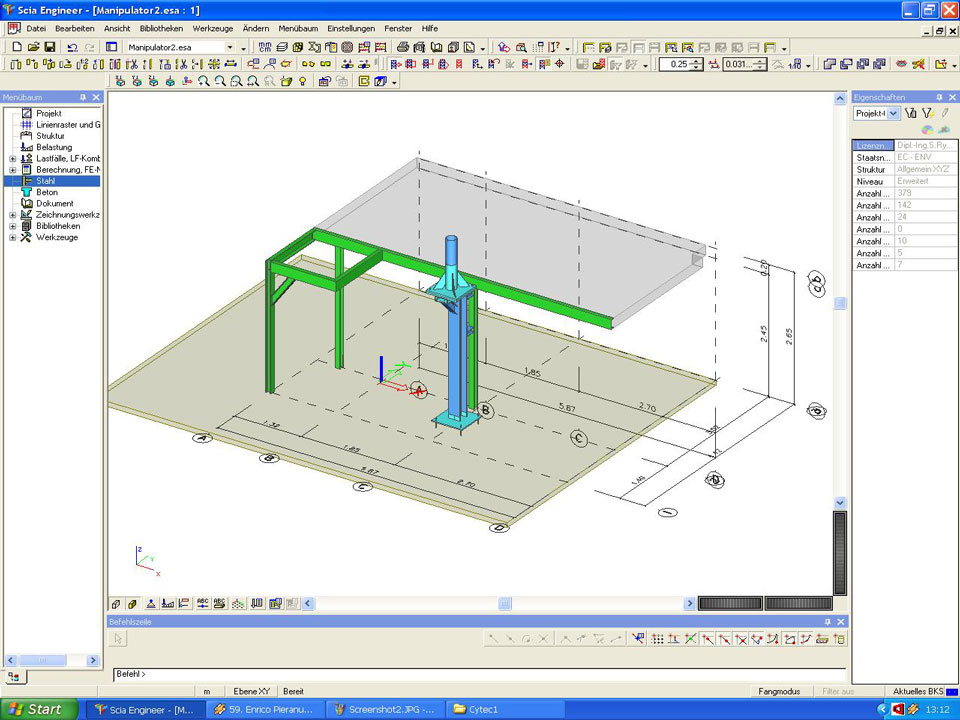960x720 pixels.
Task: Click the light bulb icon in view toolbar
Action: (x=302, y=82)
